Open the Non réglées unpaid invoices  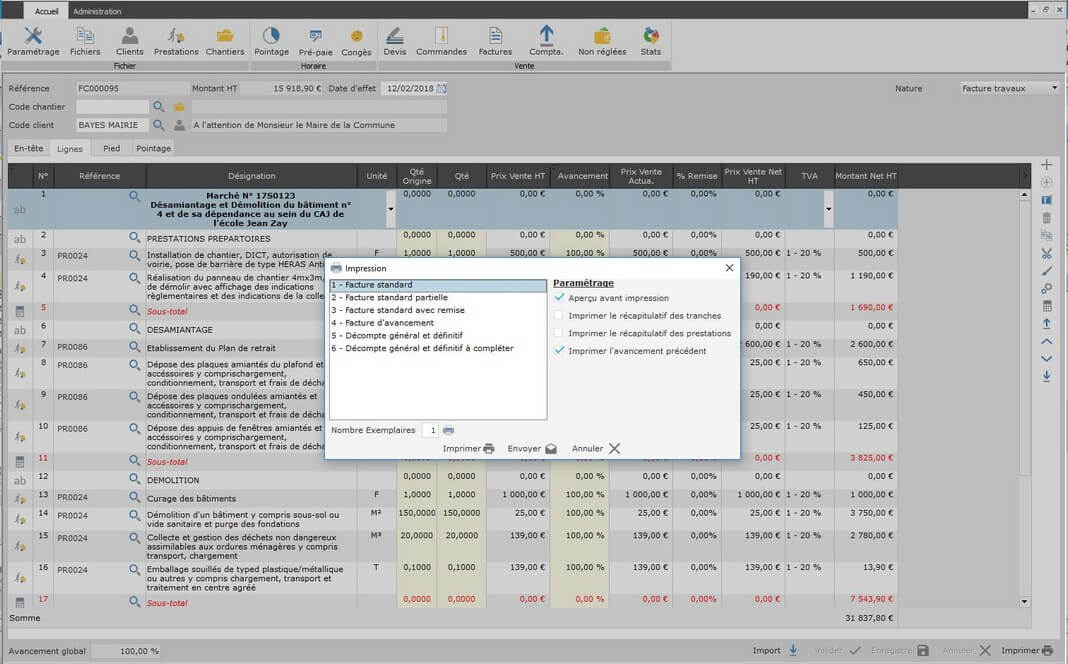click(602, 42)
